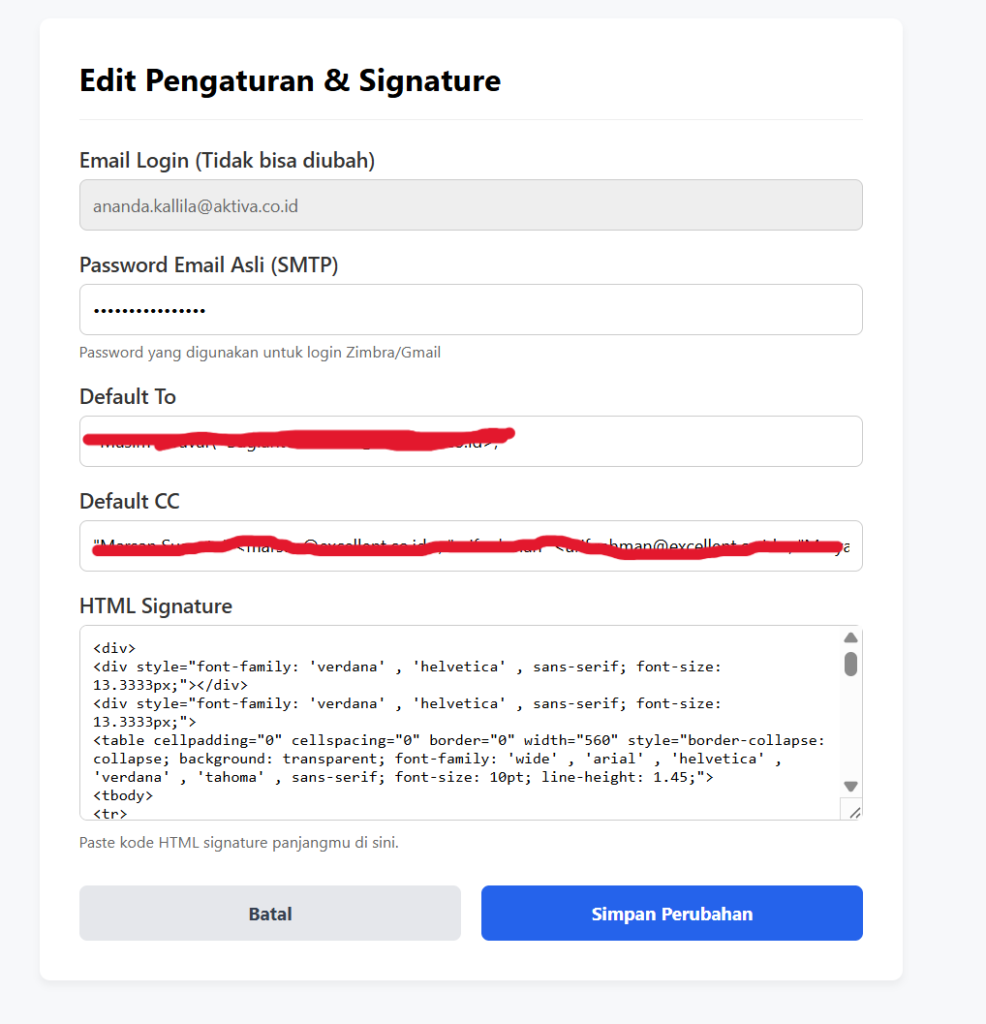Viewport: 986px width, 1024px height.
Task: Save changes with Simpan Perubahan
Action: 671,913
